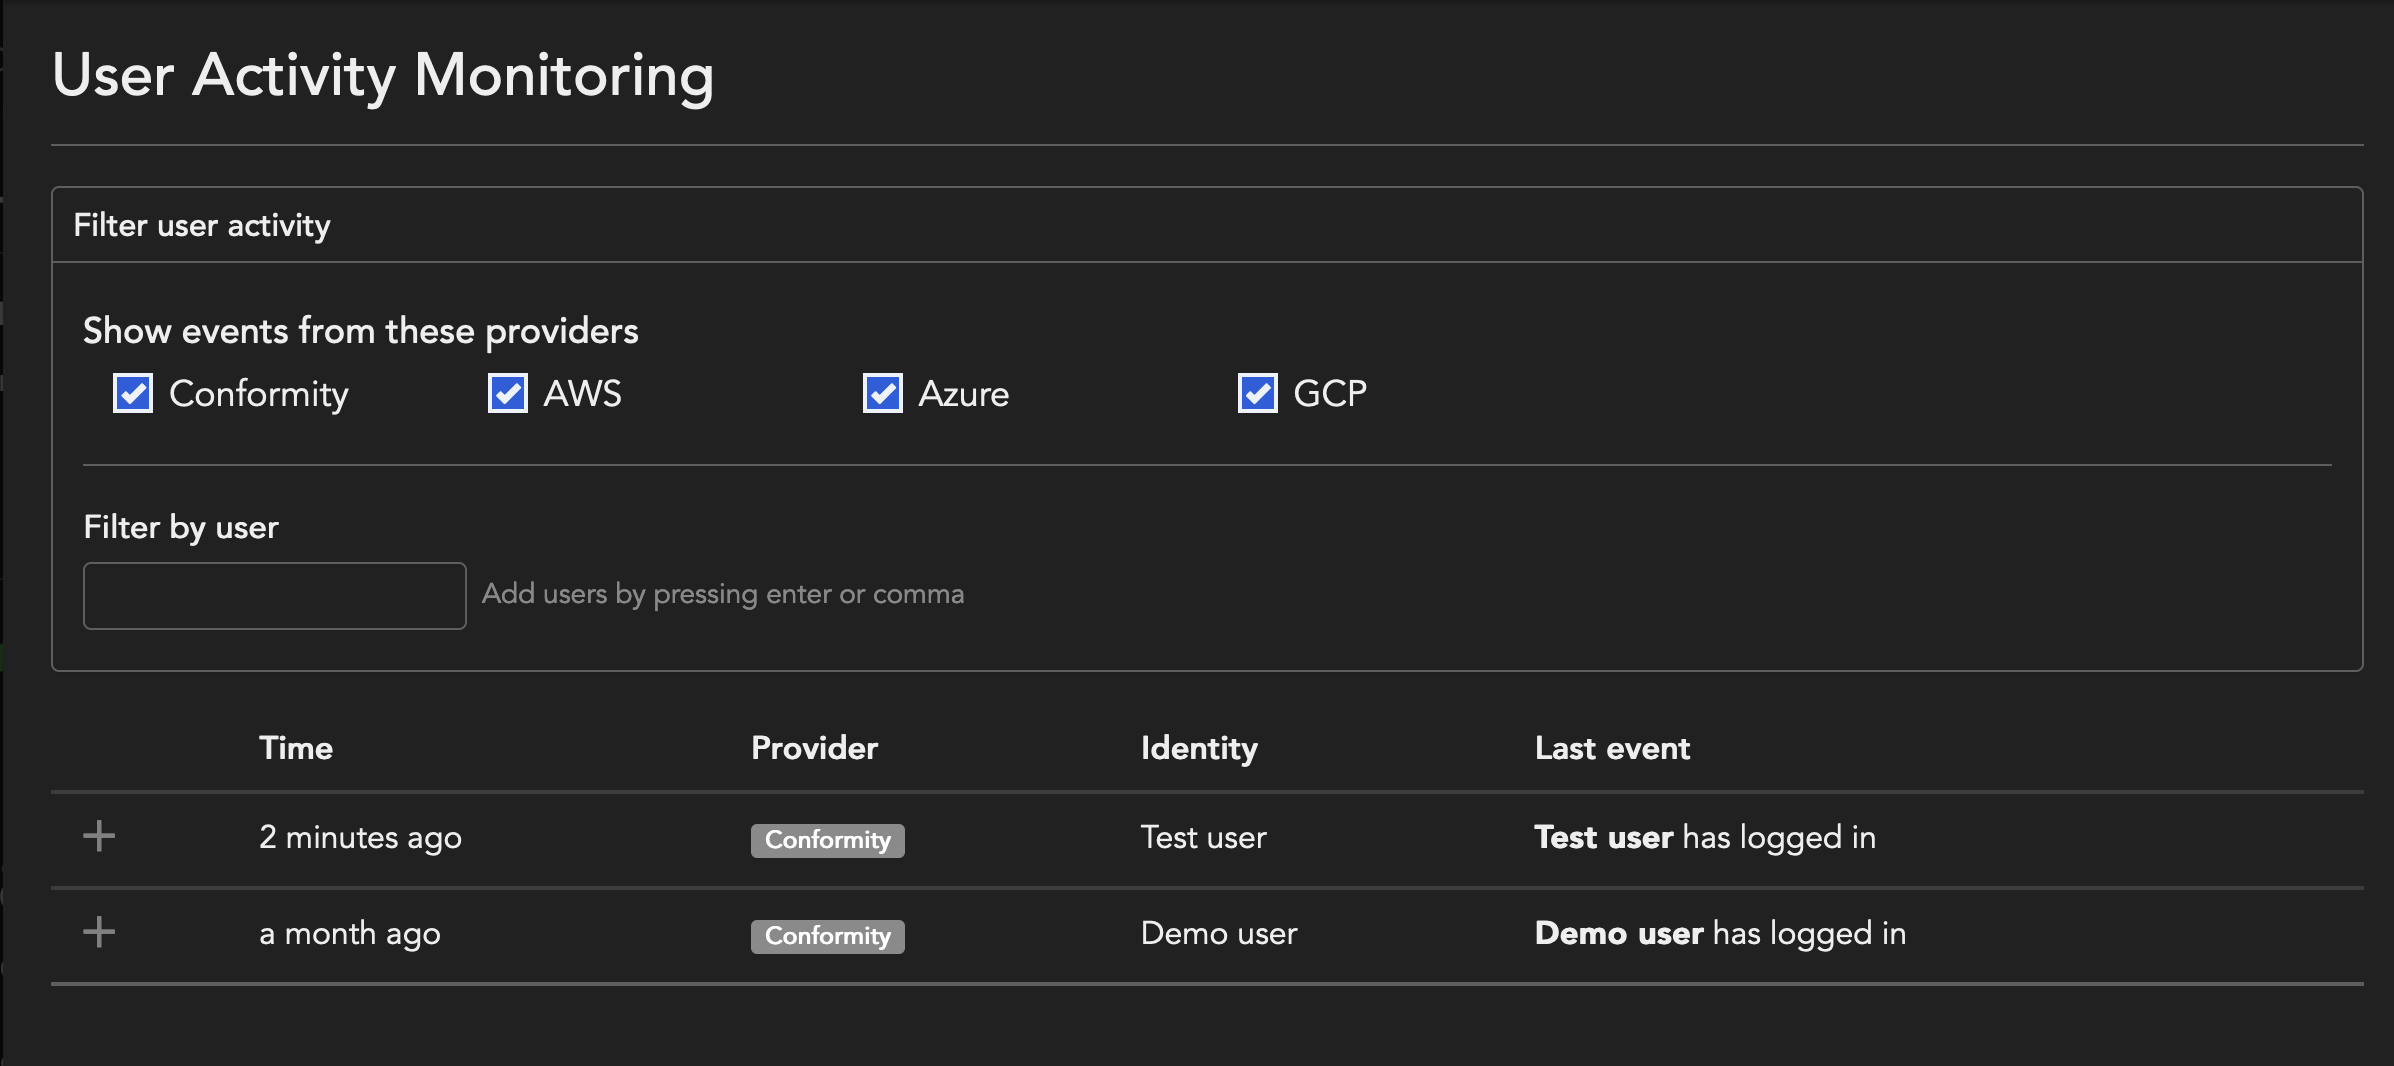Click inside the Filter by user field
The width and height of the screenshot is (2394, 1066).
pos(274,595)
